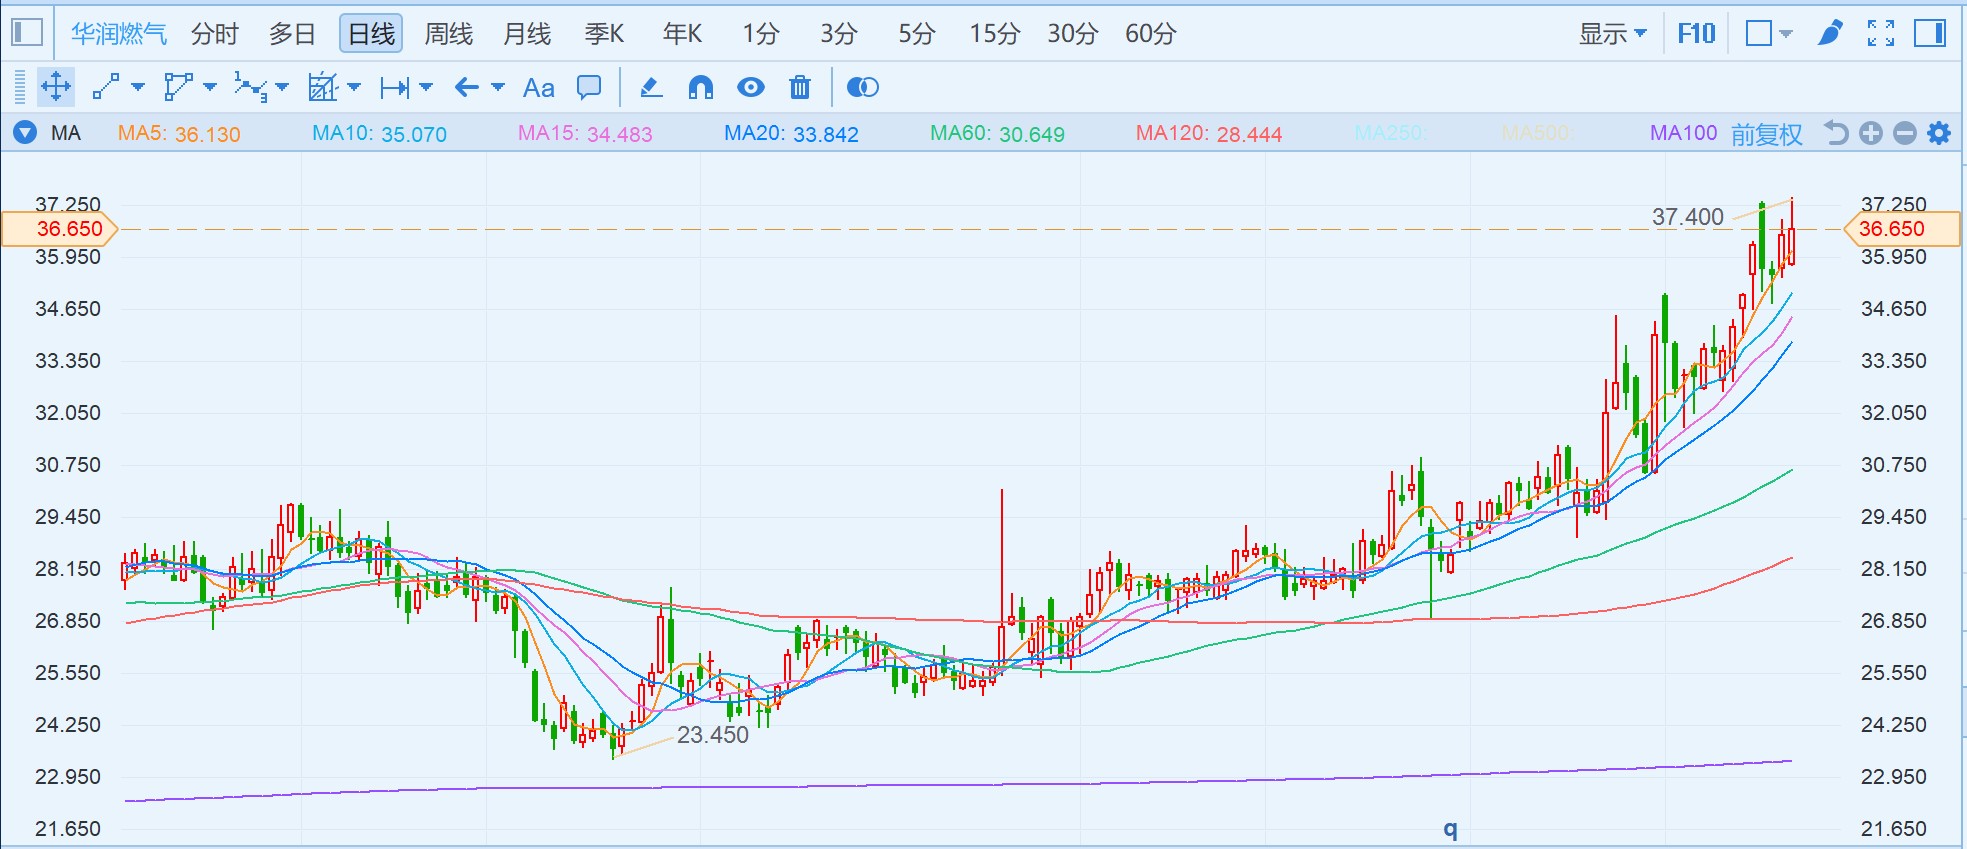This screenshot has width=1967, height=849.
Task: Select the line segment drawing tool
Action: pos(106,87)
